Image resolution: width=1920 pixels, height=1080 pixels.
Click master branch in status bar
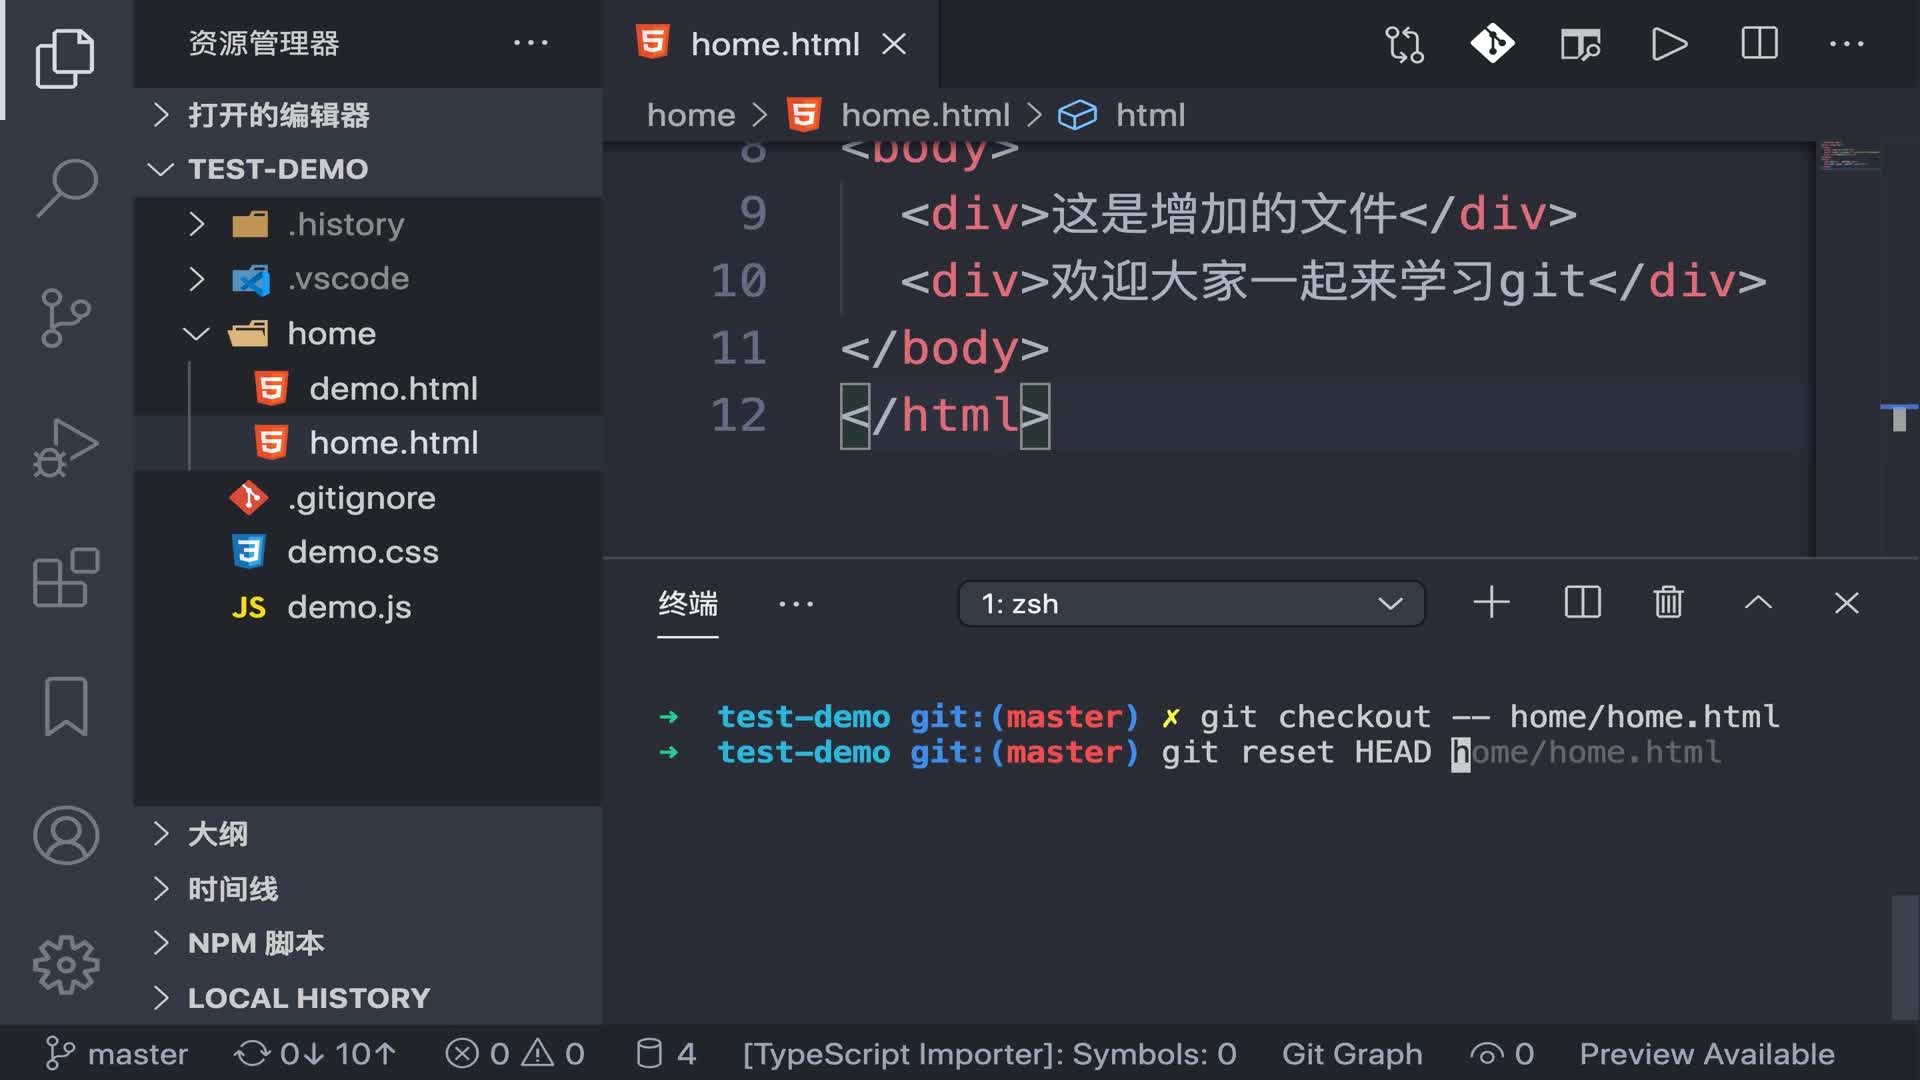click(118, 1054)
